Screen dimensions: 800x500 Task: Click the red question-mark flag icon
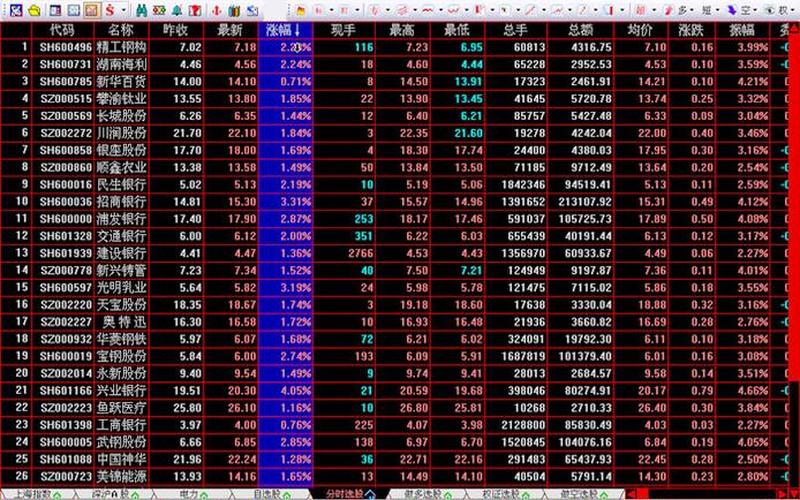tap(194, 11)
